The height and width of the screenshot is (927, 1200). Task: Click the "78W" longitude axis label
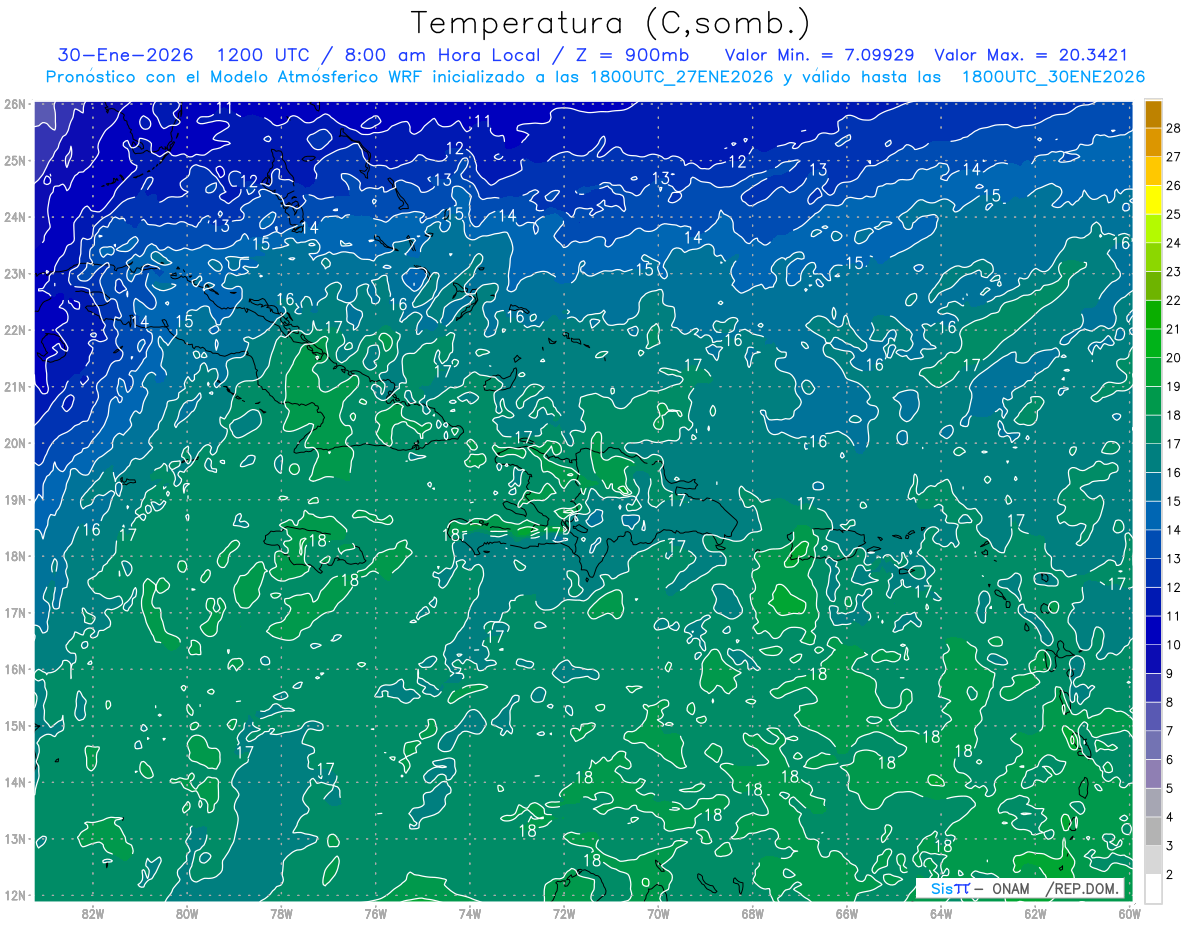pos(281,913)
